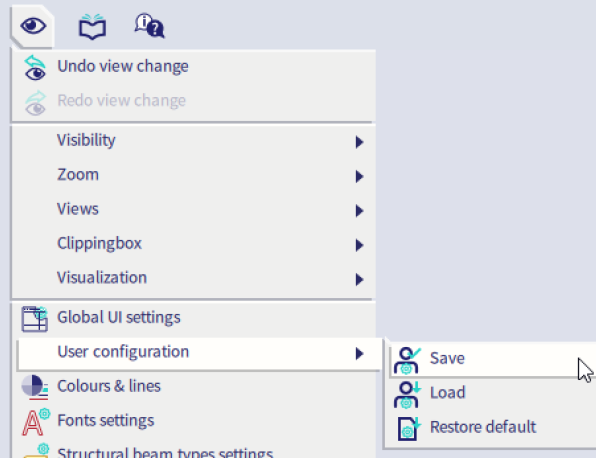The height and width of the screenshot is (458, 596).
Task: Click the Restore default document icon
Action: pos(409,428)
